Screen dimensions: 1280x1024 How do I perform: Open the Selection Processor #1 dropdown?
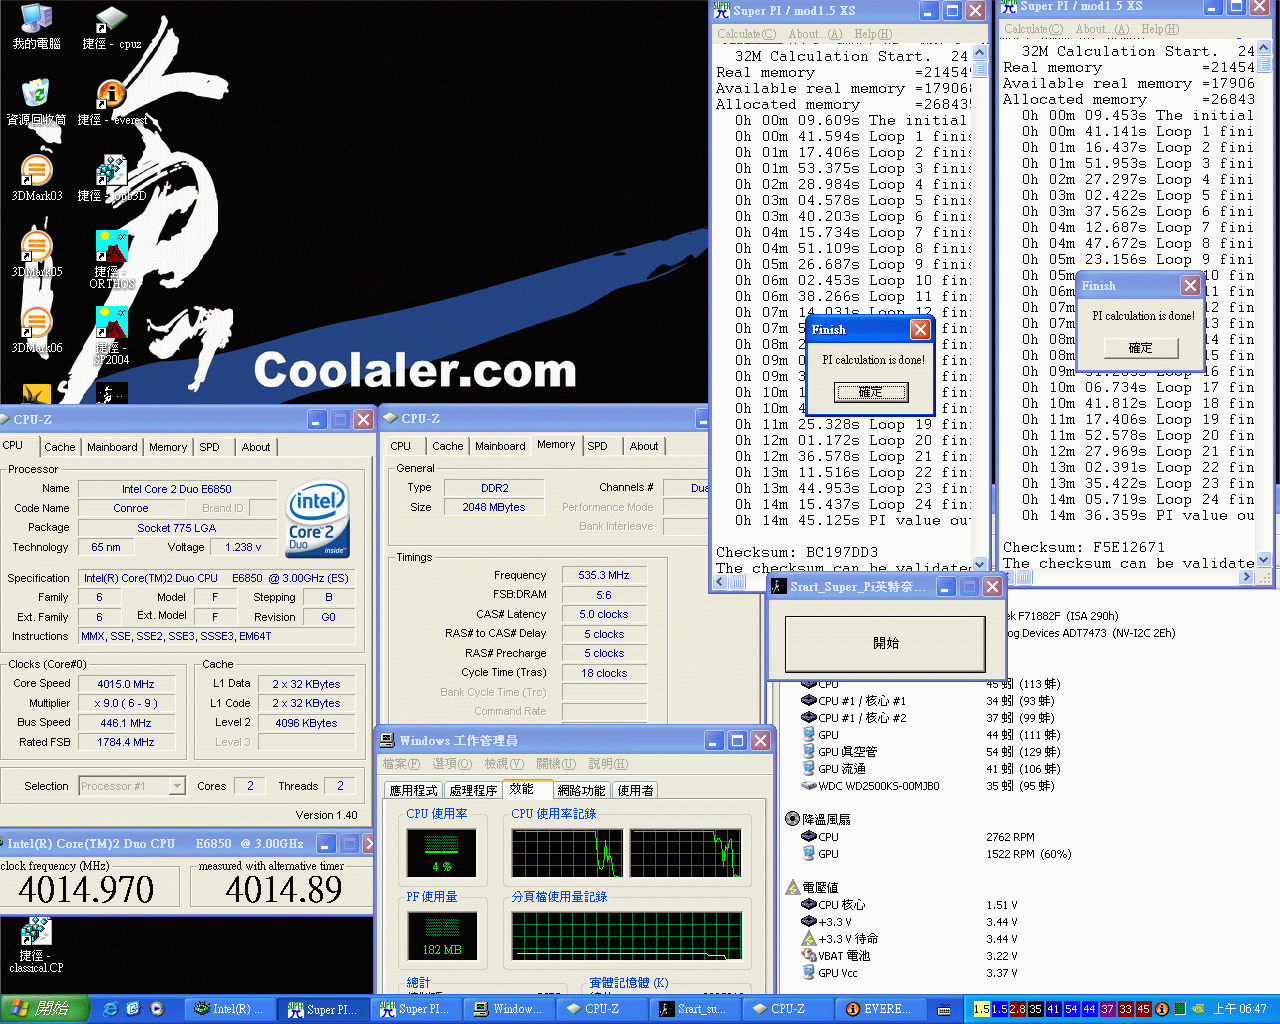coord(177,786)
